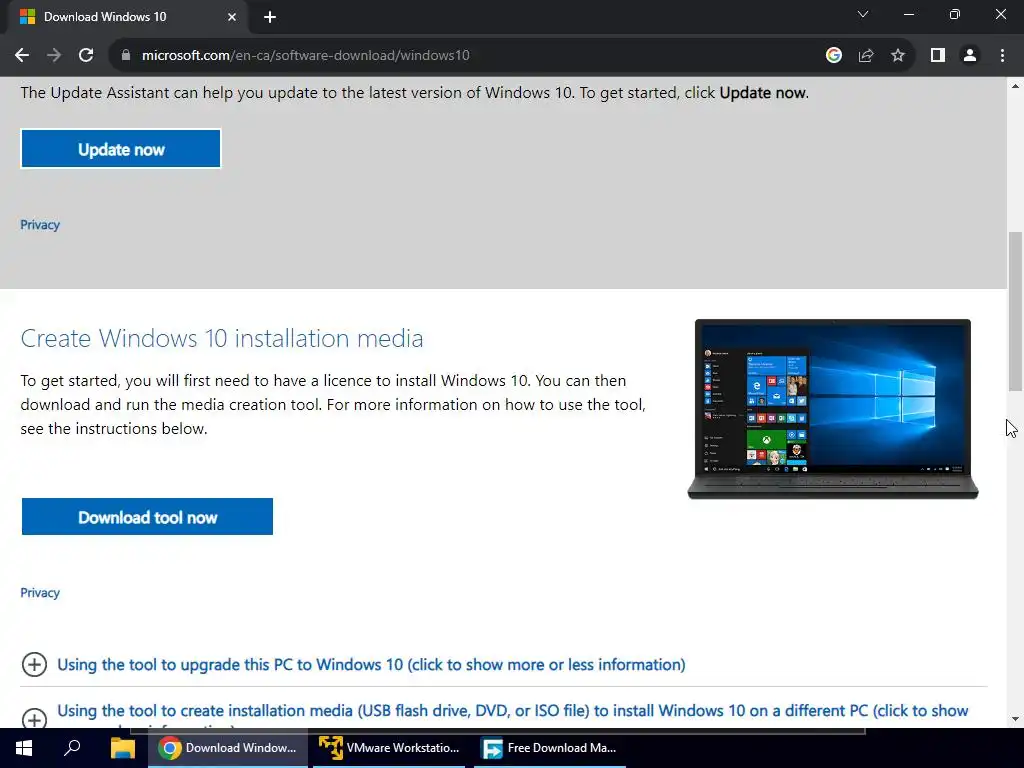
Task: Open the Chrome profile menu
Action: point(970,56)
